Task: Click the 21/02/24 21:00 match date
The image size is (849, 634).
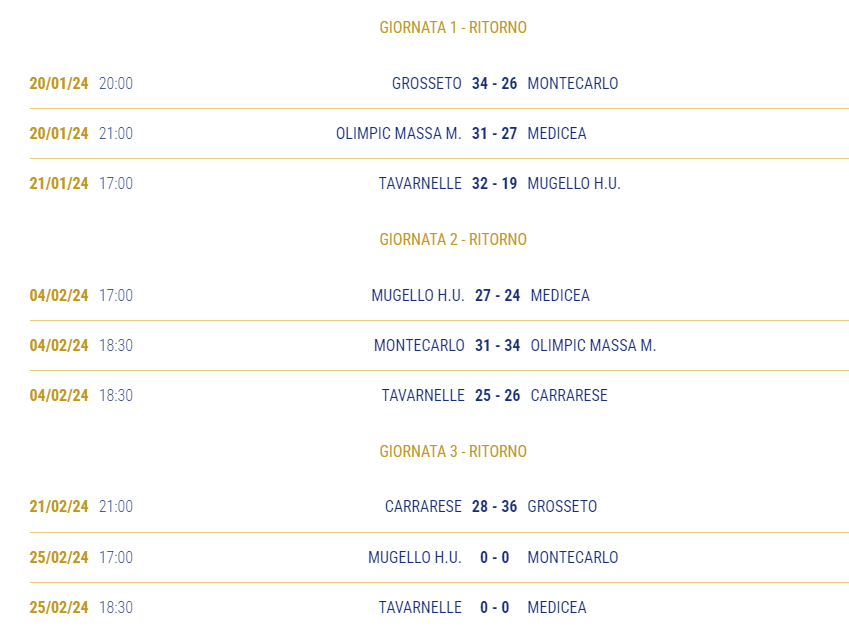Action: [59, 506]
